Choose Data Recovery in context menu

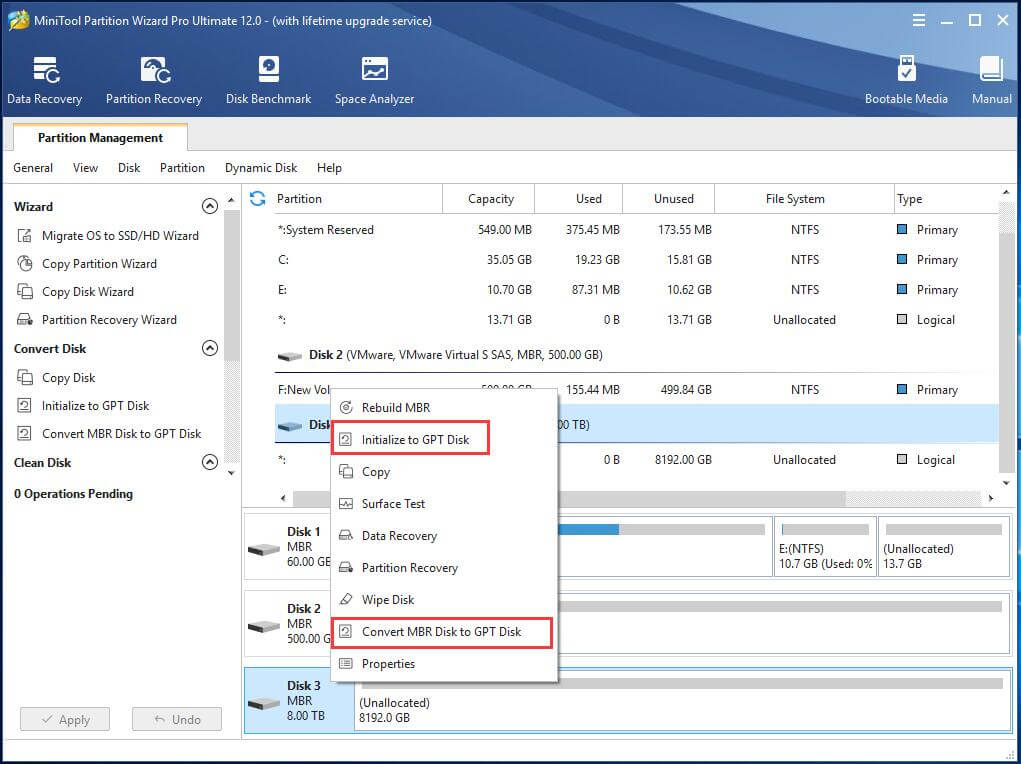coord(444,535)
